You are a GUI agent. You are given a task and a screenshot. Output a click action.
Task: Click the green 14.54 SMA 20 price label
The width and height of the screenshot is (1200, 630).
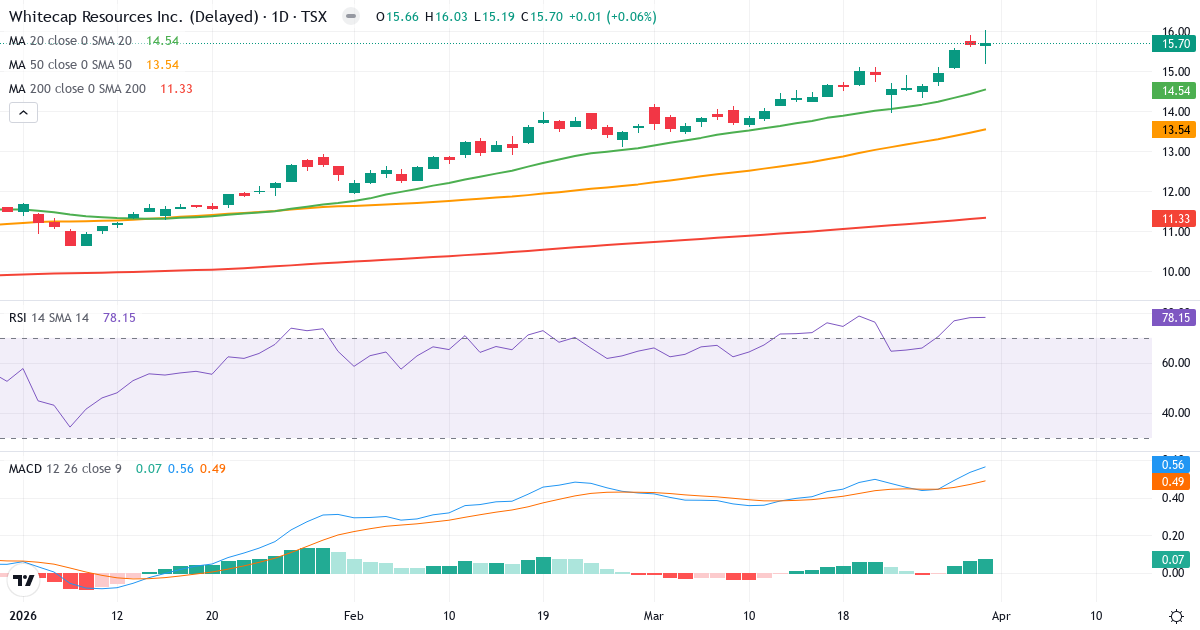(x=1172, y=91)
